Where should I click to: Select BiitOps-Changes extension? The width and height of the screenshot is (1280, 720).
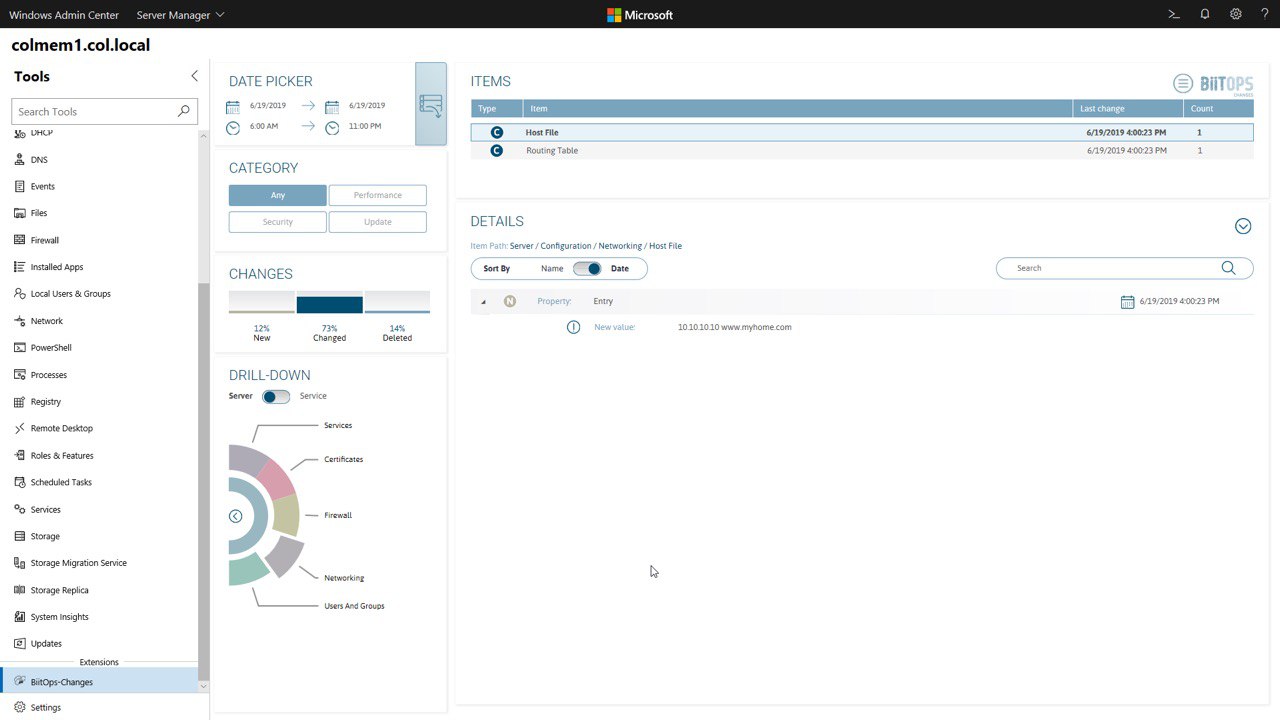pyautogui.click(x=100, y=682)
